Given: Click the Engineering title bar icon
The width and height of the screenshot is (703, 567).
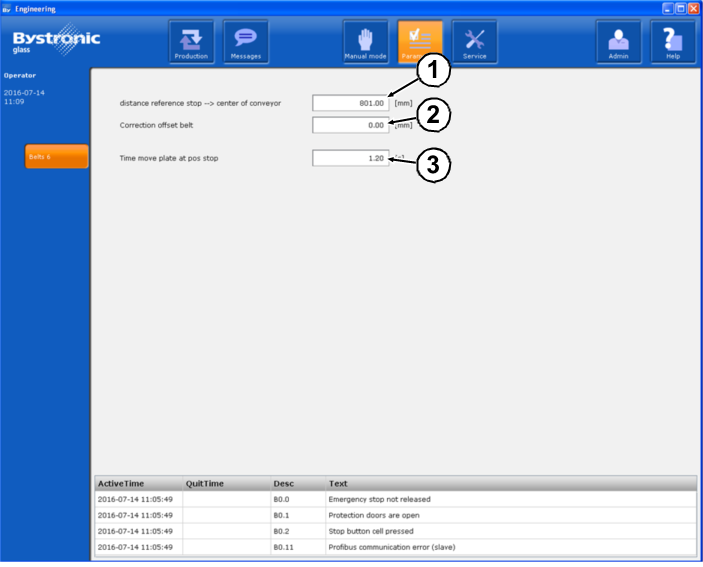Looking at the screenshot, I should [6, 9].
